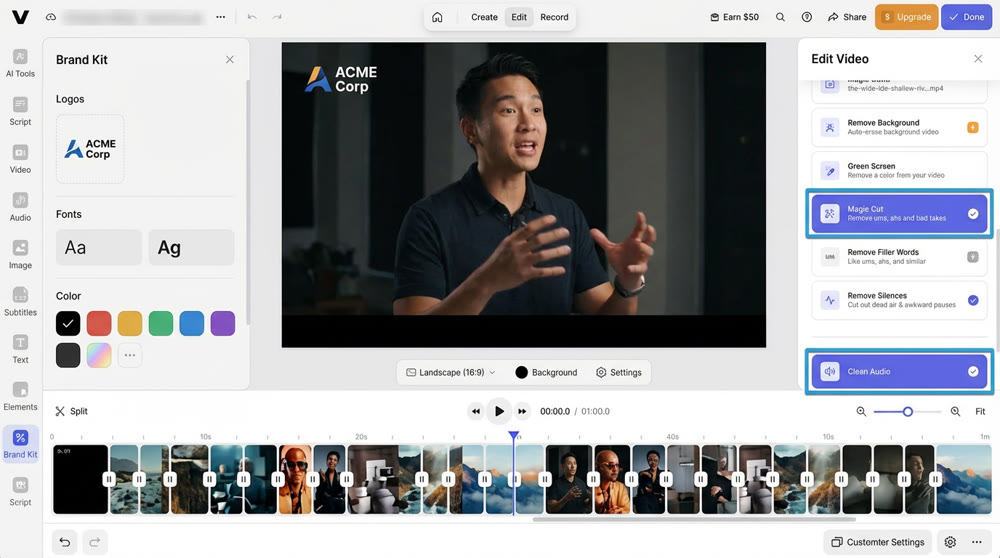Screen dimensions: 1000x558
Task: Click the search magnifier icon
Action: tap(780, 17)
